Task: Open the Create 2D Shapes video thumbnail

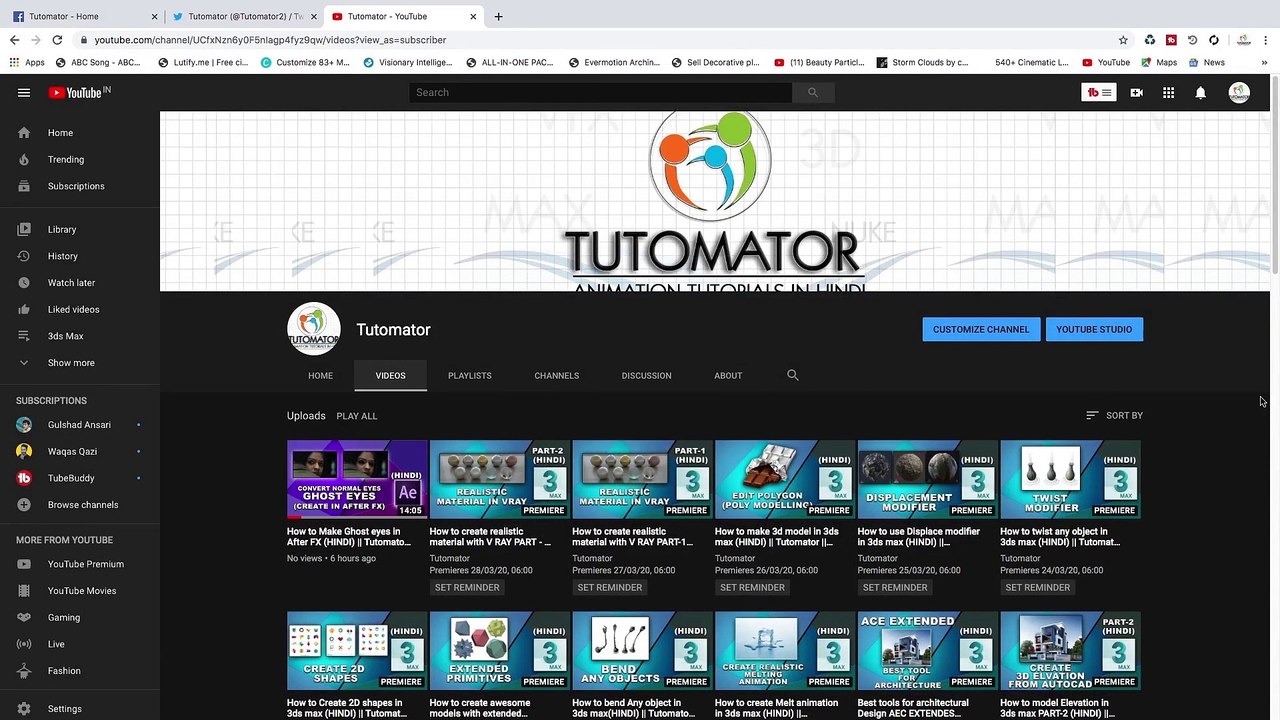Action: [x=357, y=651]
